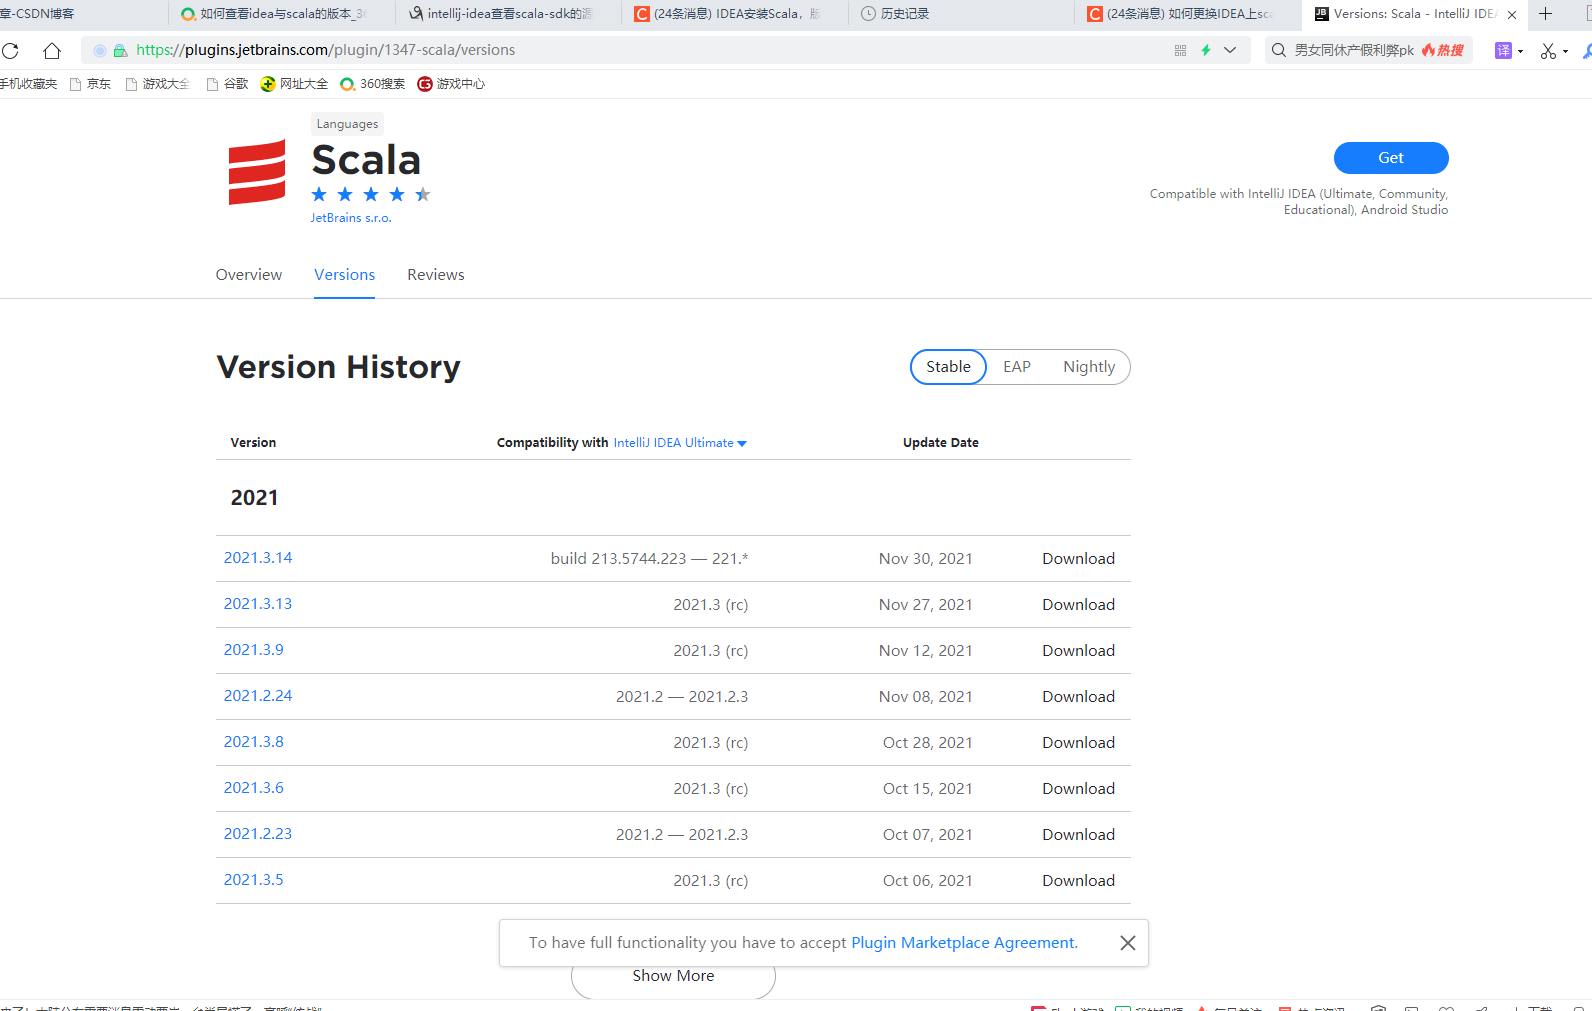Open version 2021.3.13 link
Image resolution: width=1592 pixels, height=1011 pixels.
pos(258,604)
